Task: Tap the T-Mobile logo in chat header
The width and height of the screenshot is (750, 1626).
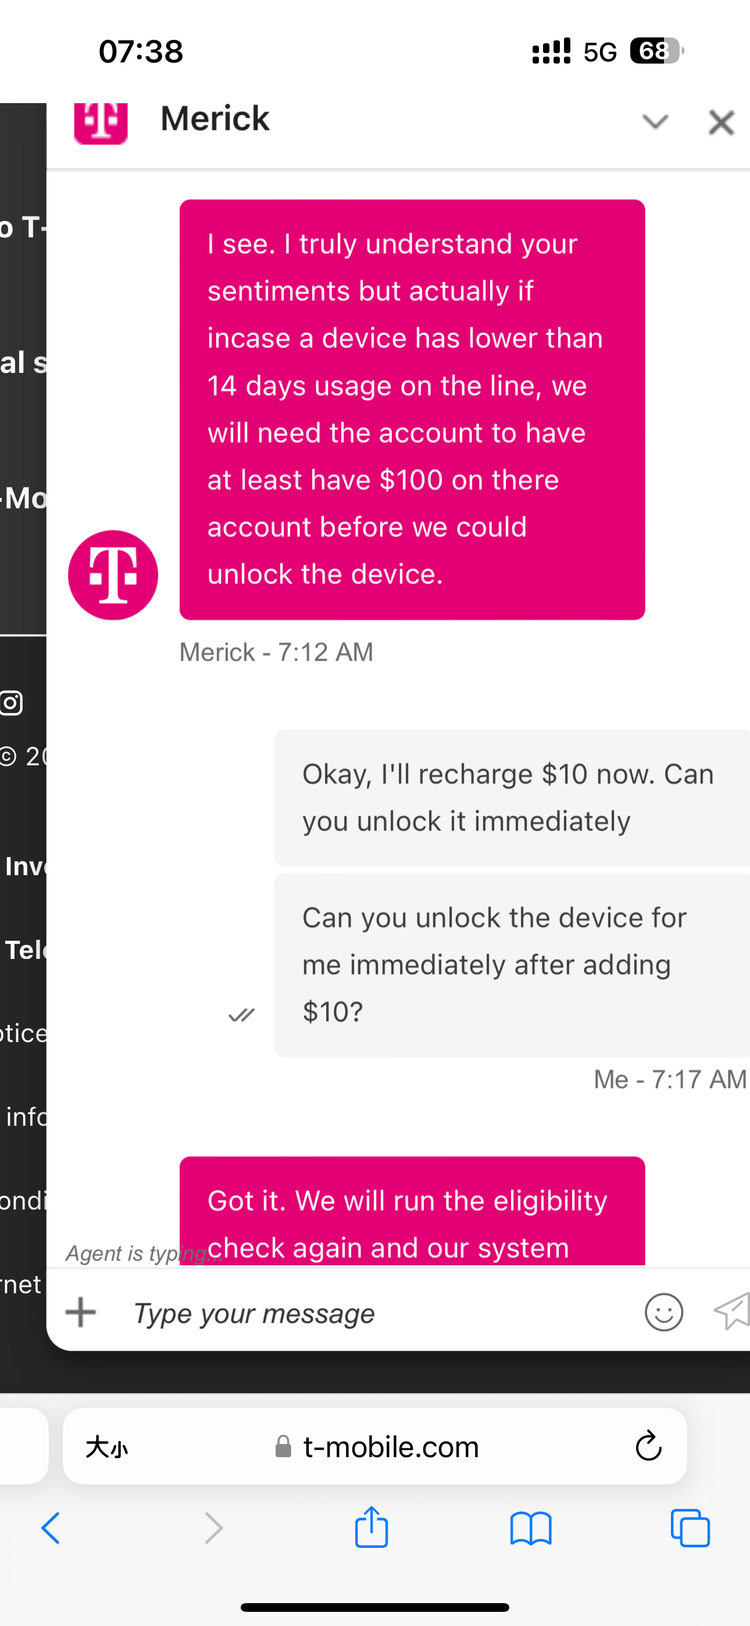Action: point(101,123)
